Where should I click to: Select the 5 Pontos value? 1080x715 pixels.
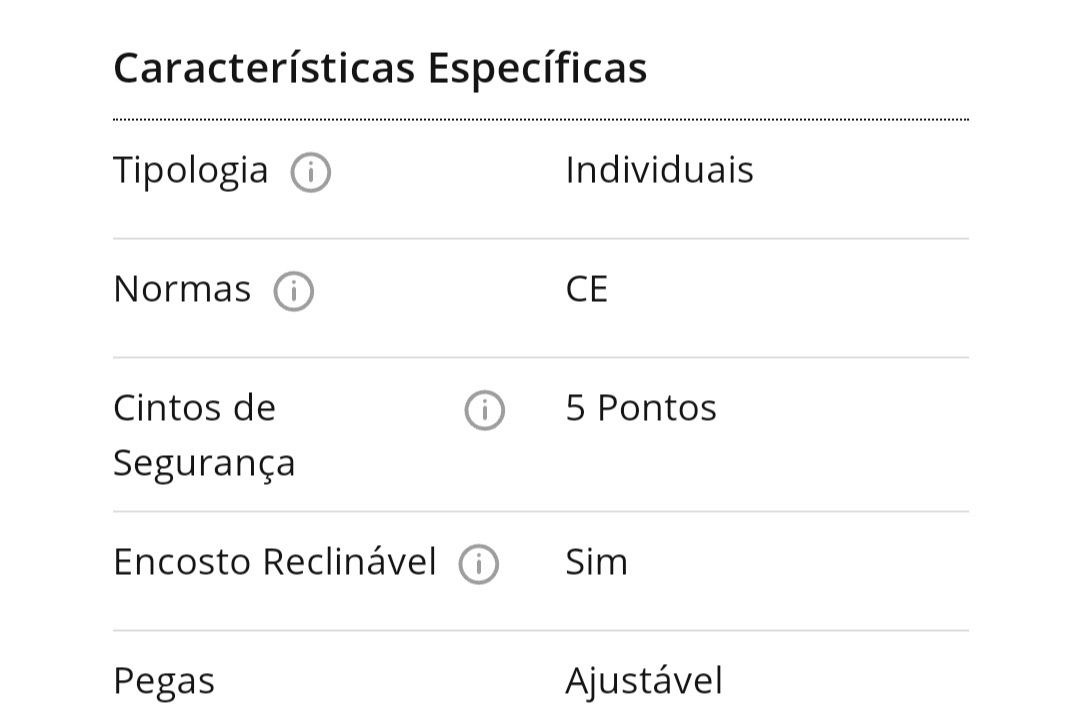point(641,408)
